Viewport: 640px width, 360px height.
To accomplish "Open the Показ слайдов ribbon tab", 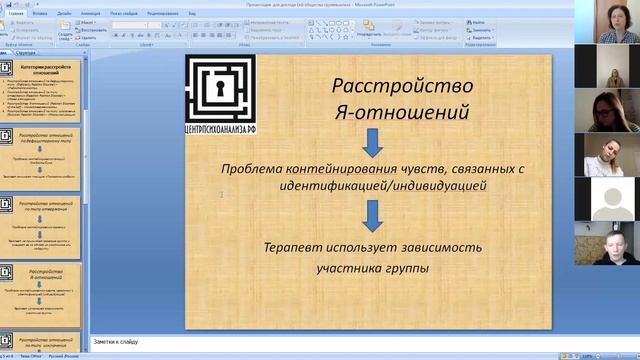I will [x=124, y=13].
